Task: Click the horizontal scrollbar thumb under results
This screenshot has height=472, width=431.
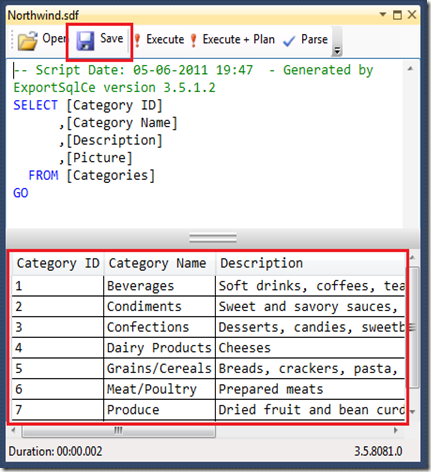Action: tap(119, 430)
